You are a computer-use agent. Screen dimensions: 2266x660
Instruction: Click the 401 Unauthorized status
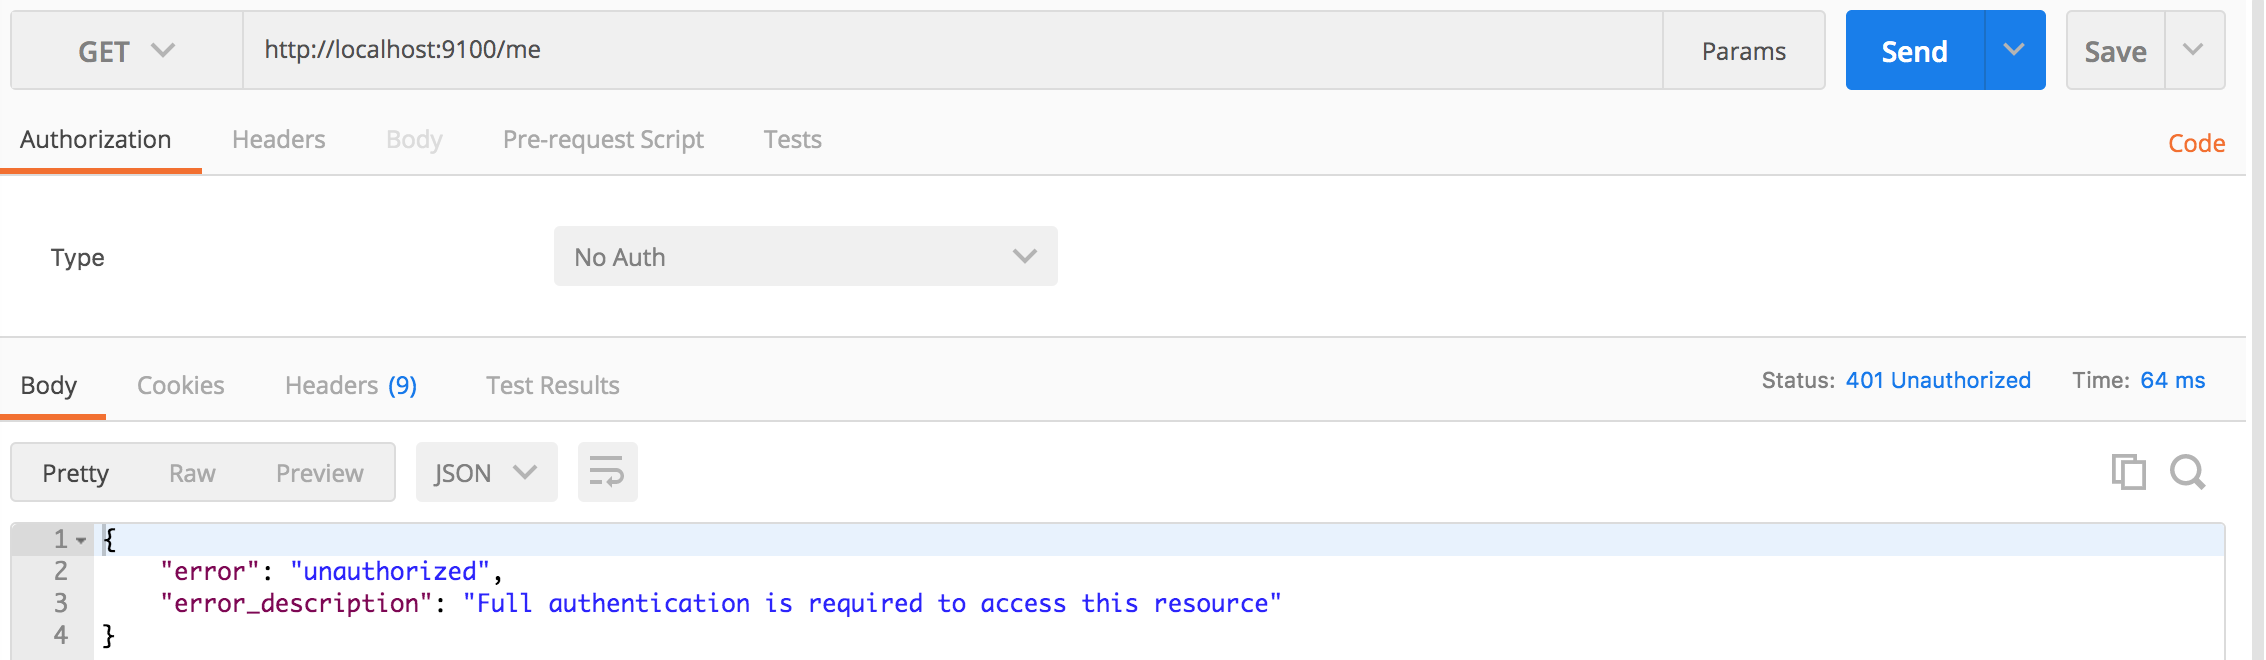click(x=1938, y=380)
